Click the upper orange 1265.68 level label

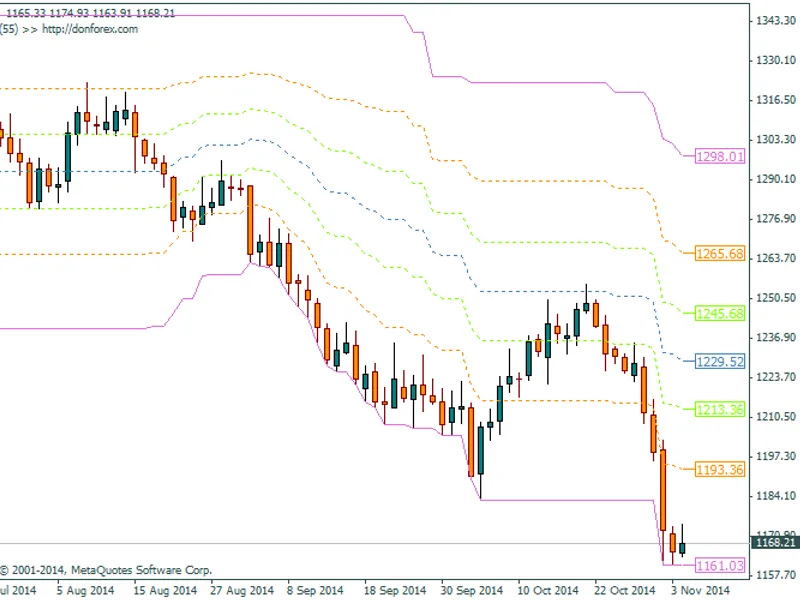point(720,254)
